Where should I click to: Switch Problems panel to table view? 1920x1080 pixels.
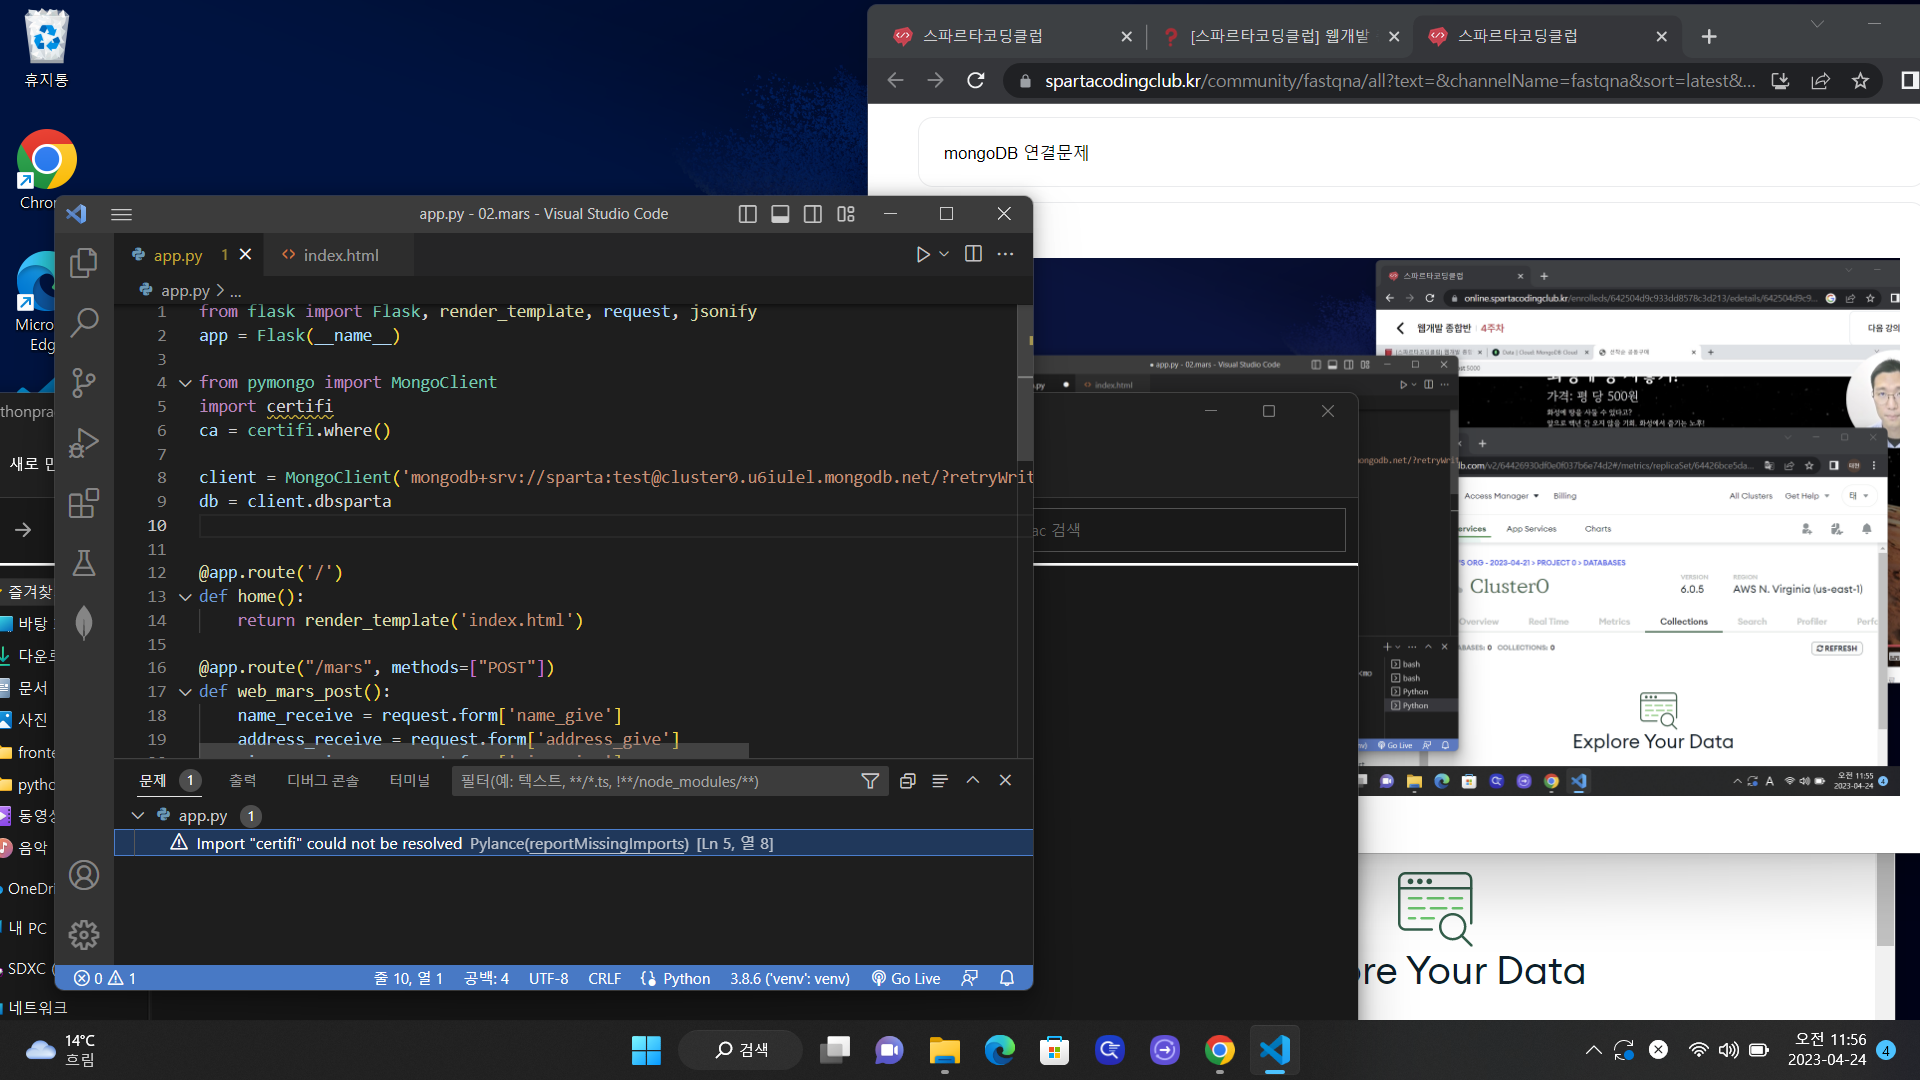[x=940, y=781]
